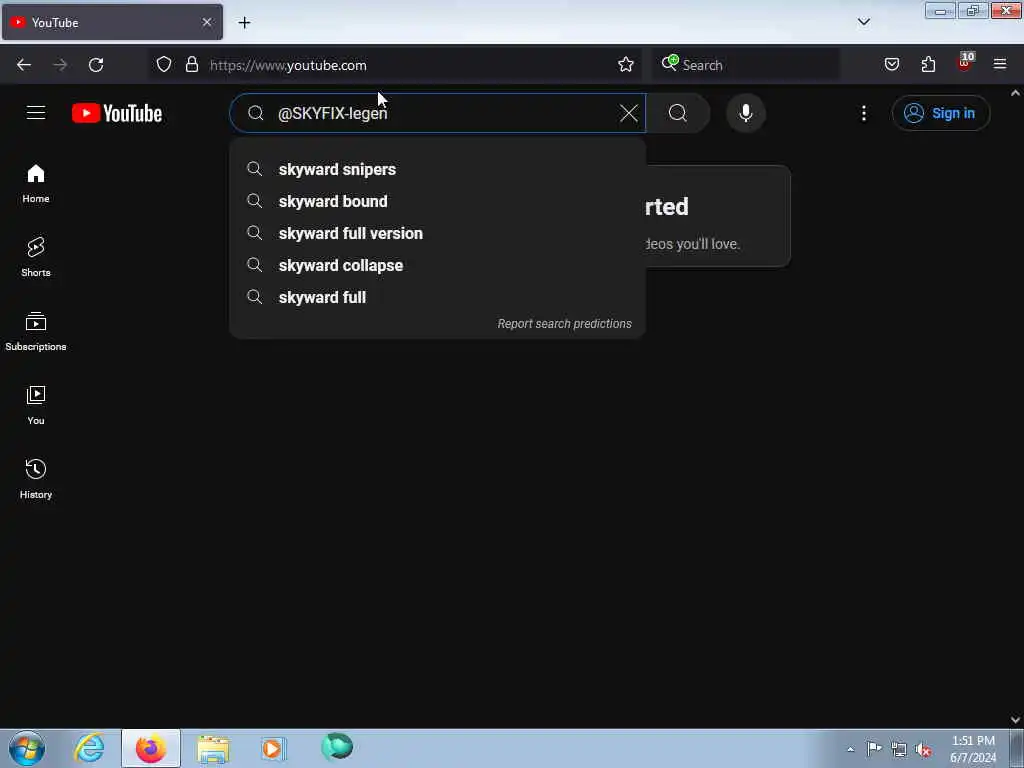1024x768 pixels.
Task: Open the list all tabs chevron
Action: click(863, 22)
